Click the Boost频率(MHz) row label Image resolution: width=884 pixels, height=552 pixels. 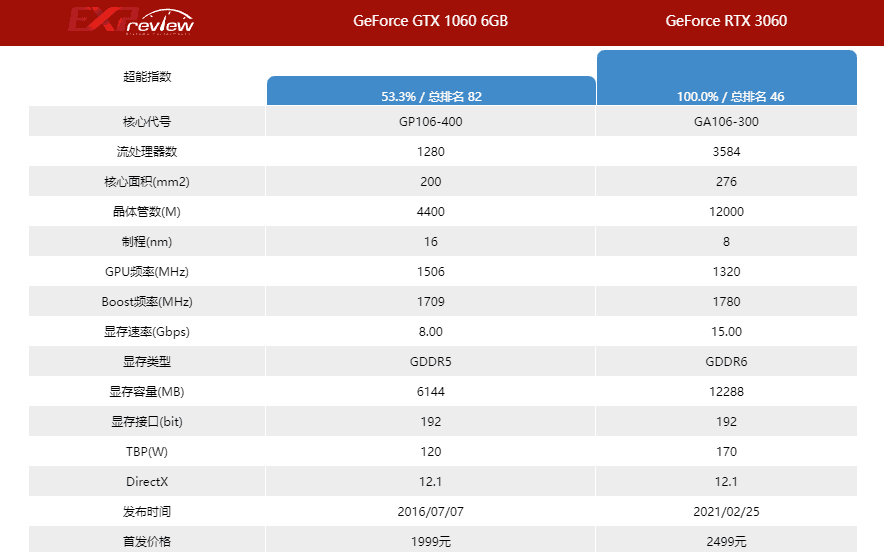[x=147, y=302]
